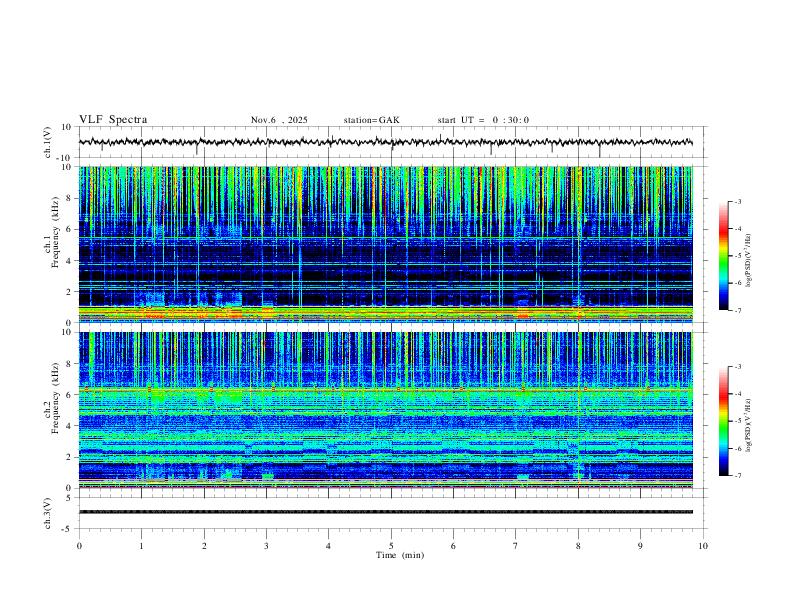This screenshot has height=612, width=792.
Task: Click the "VLF Spectra" plot title
Action: pos(113,120)
